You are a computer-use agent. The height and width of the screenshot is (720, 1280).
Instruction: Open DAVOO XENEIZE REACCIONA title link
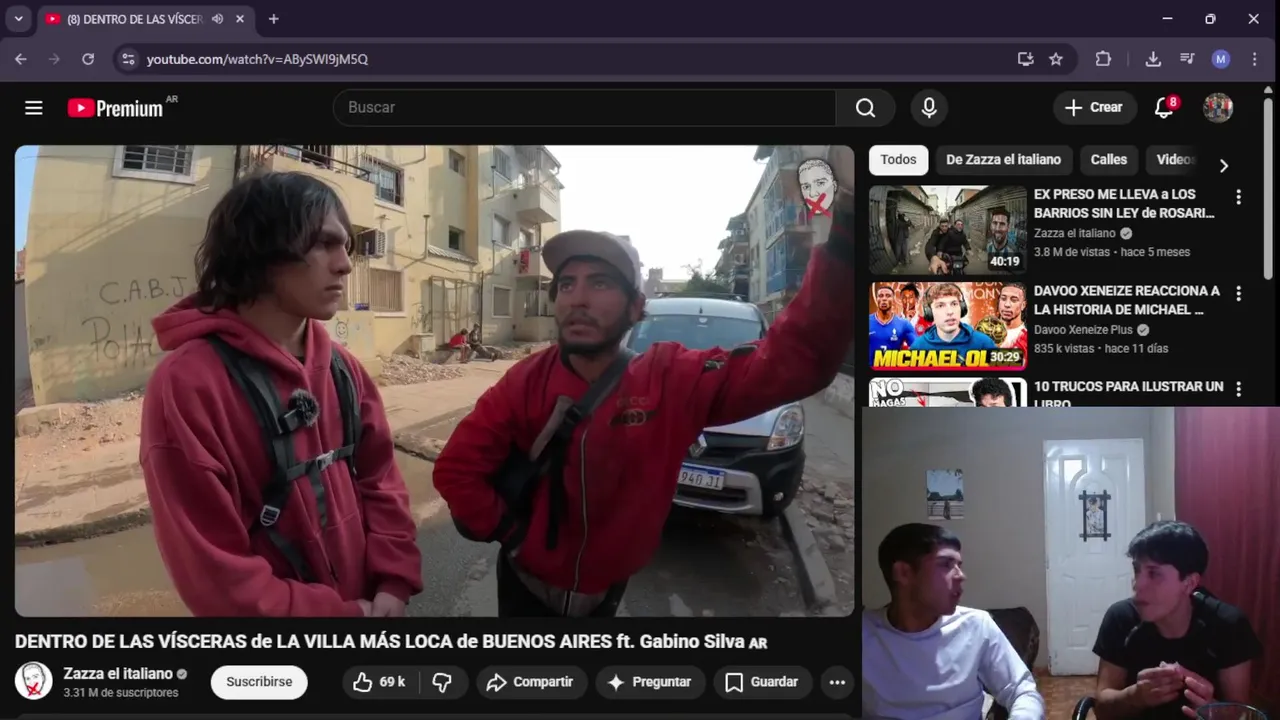(1127, 300)
